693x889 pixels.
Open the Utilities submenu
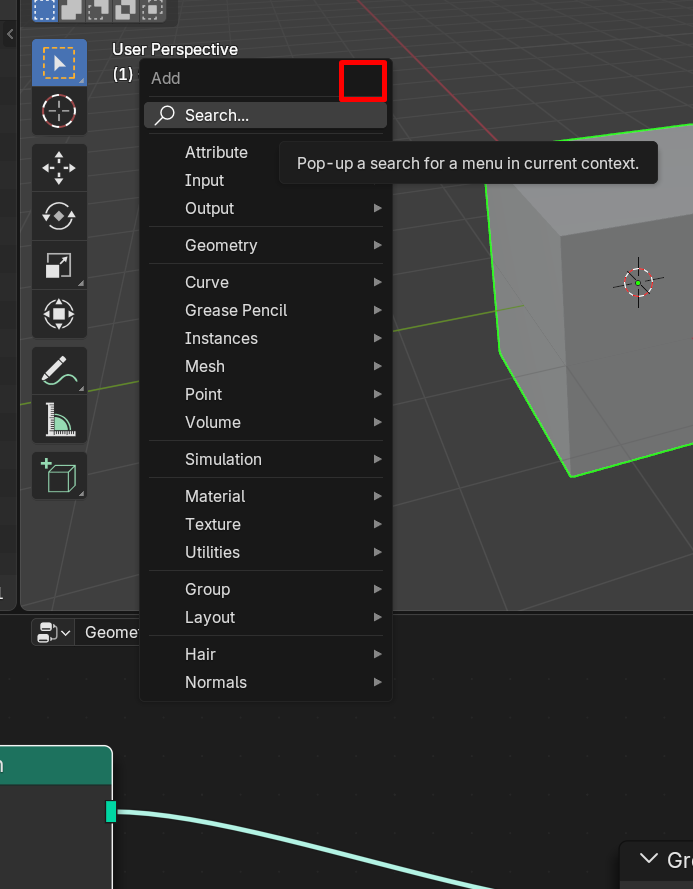(265, 552)
